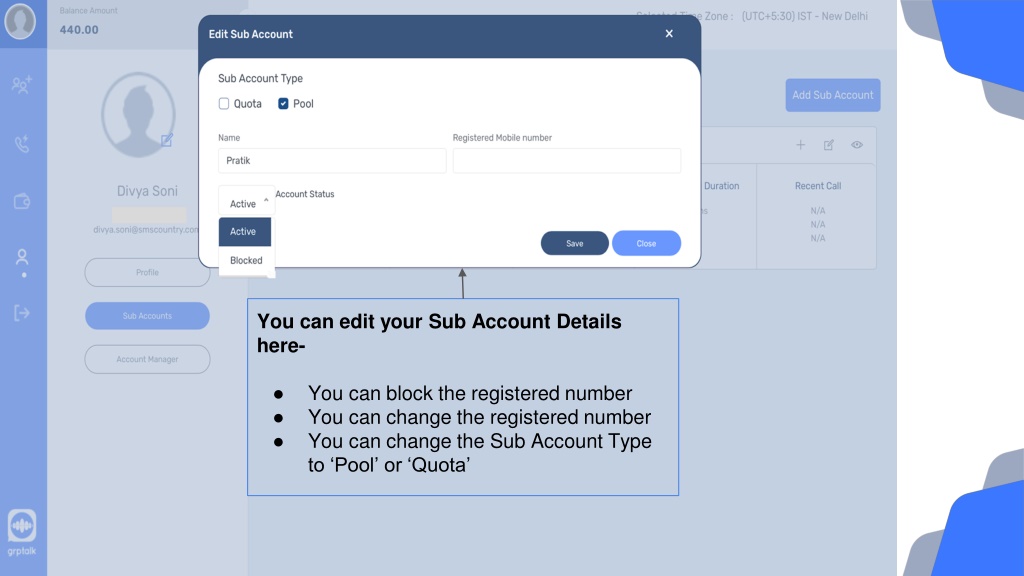Screen dimensions: 1024x576
Task: Click the Add Sub Account button
Action: [833, 95]
